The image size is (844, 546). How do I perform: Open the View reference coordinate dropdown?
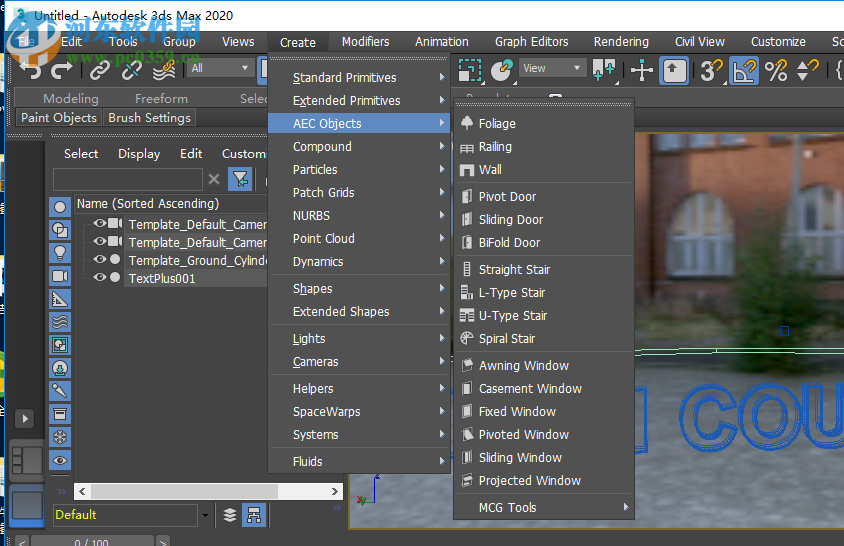[x=553, y=68]
